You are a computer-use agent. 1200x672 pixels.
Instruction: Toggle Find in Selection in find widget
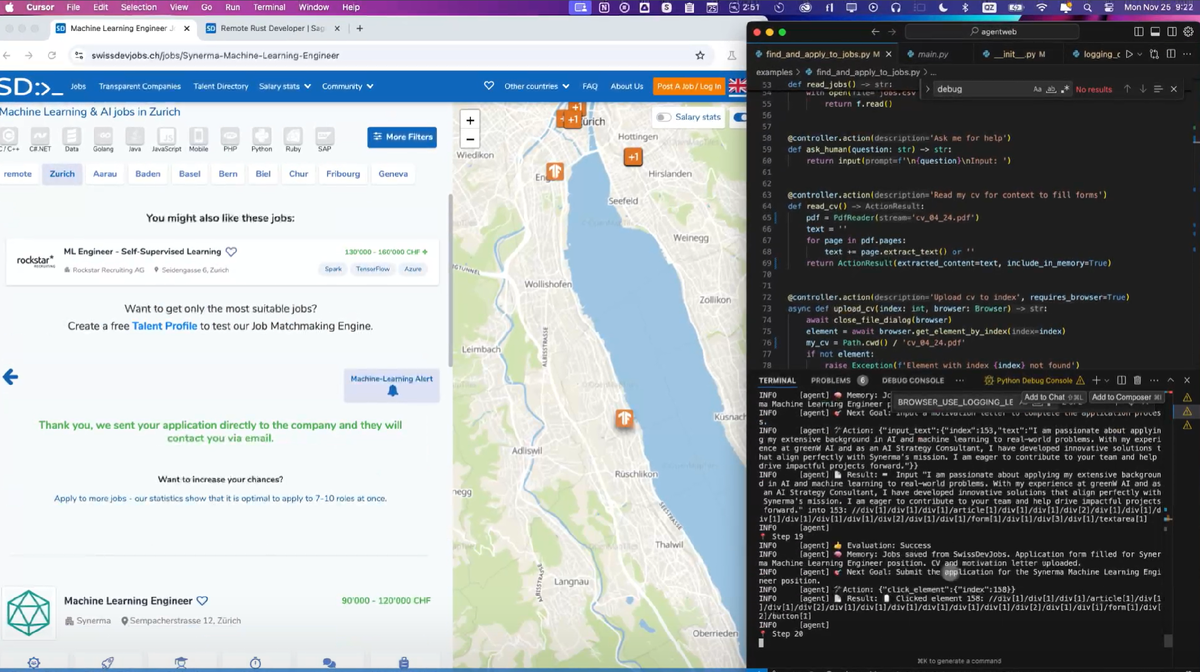pyautogui.click(x=1158, y=89)
